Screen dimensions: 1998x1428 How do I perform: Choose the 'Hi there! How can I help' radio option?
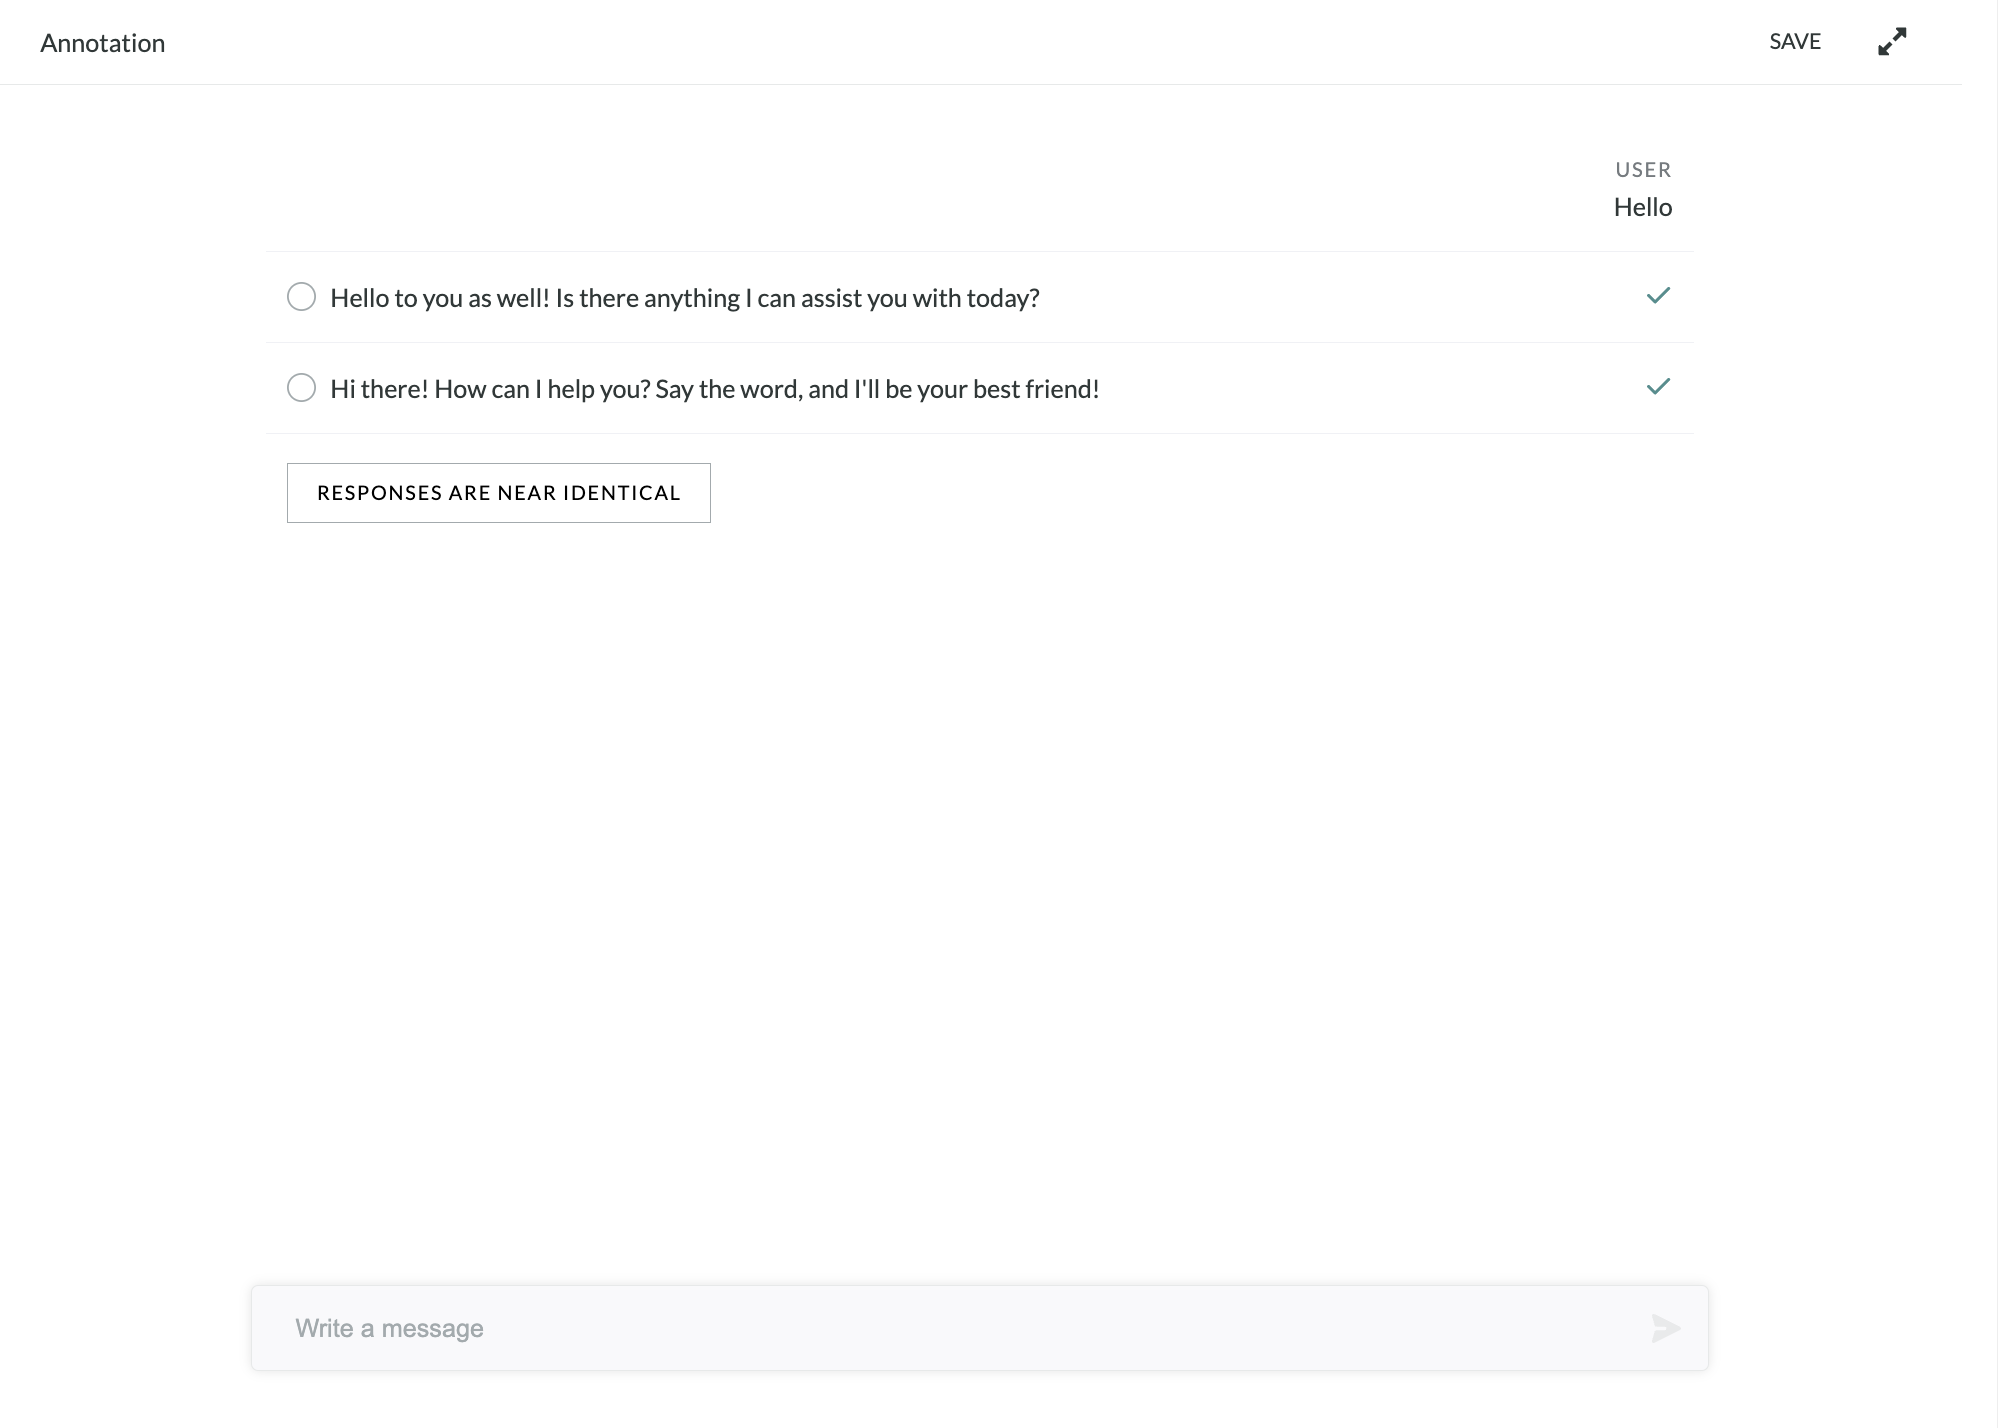pos(301,388)
